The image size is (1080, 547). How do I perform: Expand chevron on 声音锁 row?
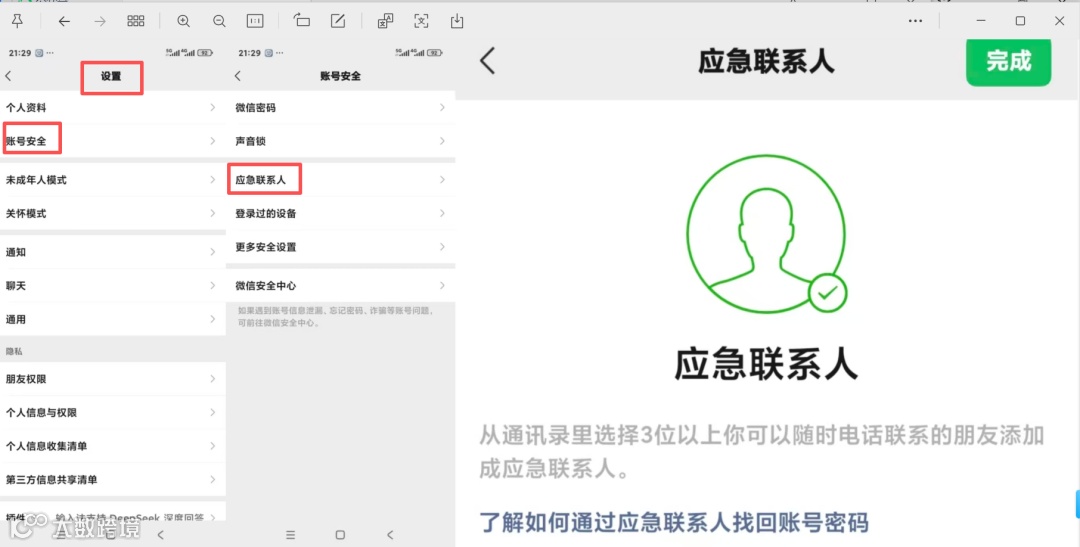pyautogui.click(x=442, y=141)
